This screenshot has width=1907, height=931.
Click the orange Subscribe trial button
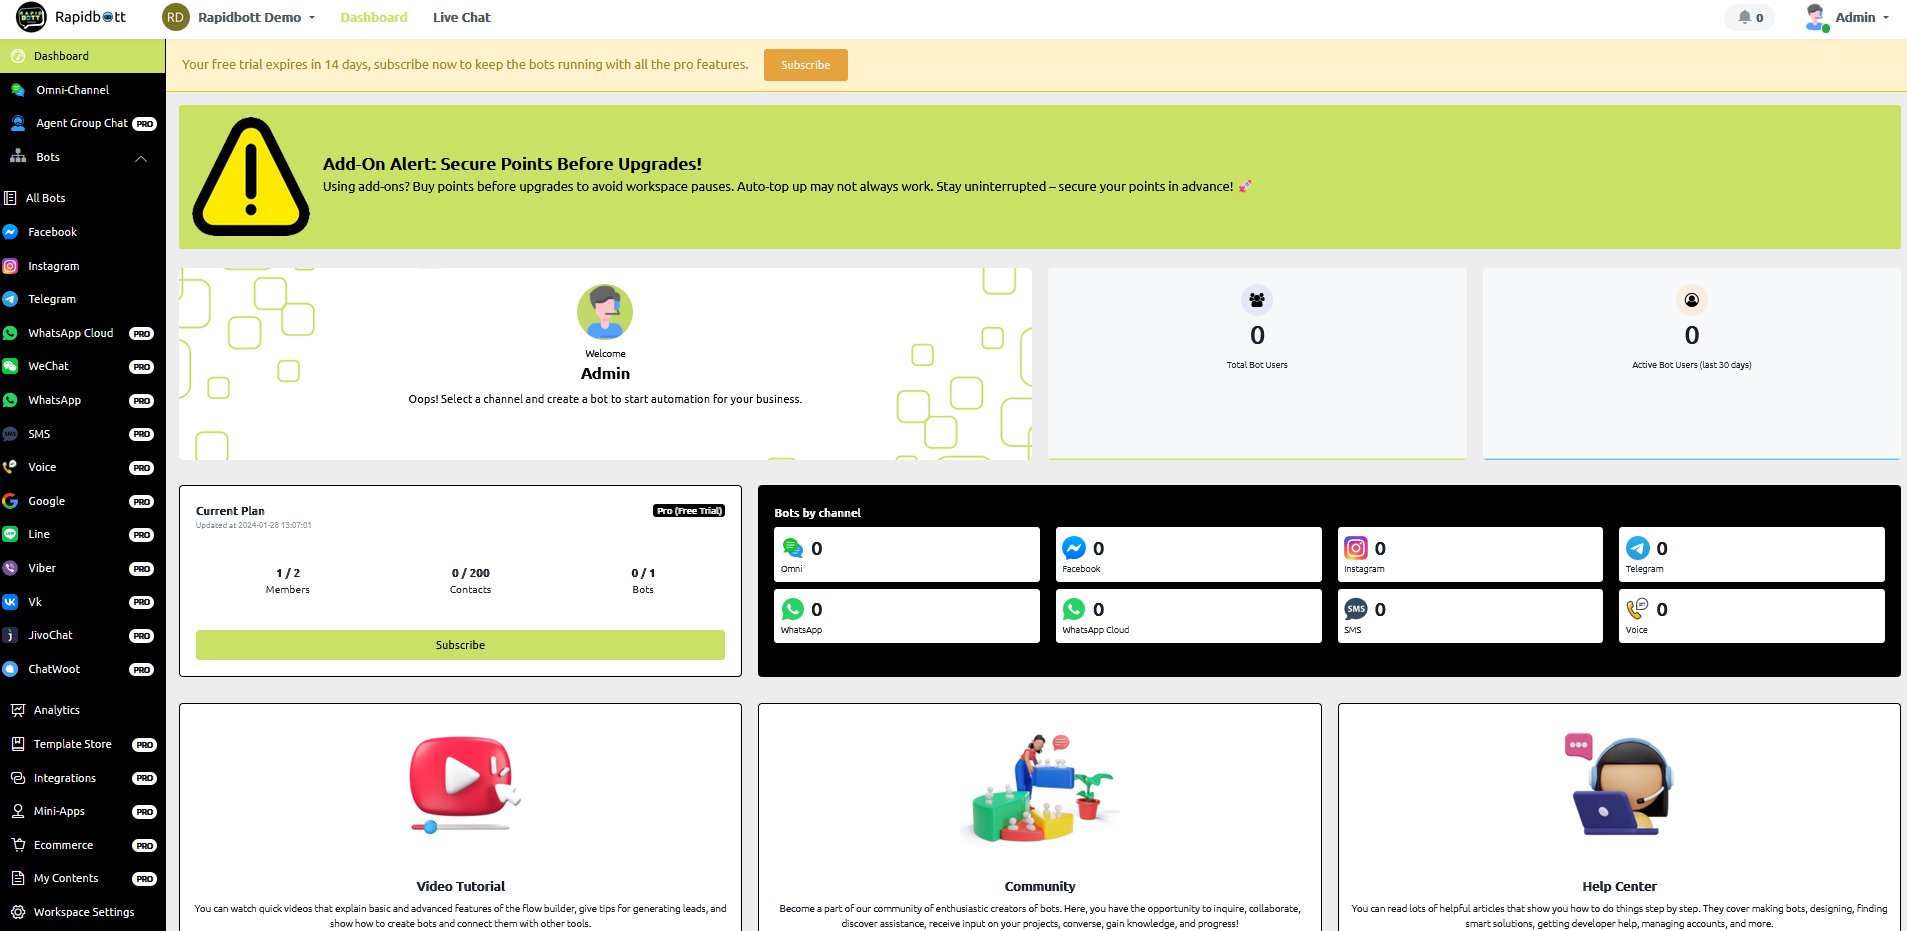click(x=805, y=65)
